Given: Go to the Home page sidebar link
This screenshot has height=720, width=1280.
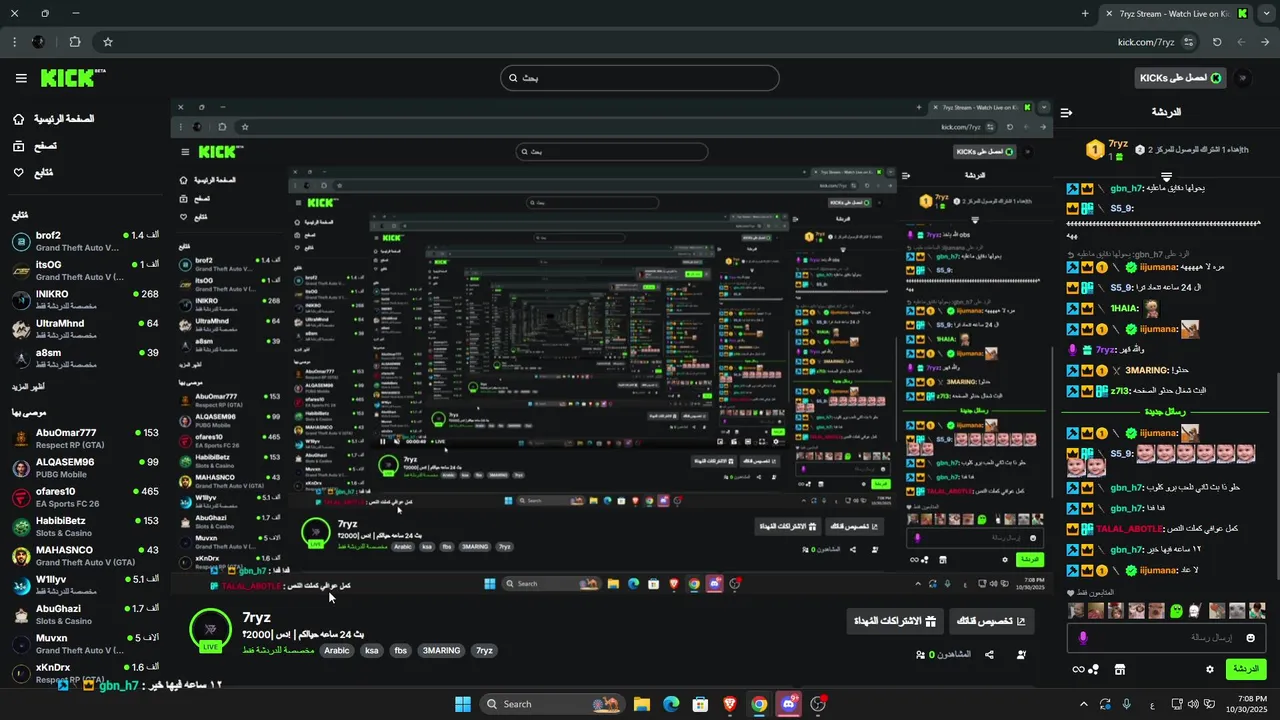Looking at the screenshot, I should tap(54, 119).
